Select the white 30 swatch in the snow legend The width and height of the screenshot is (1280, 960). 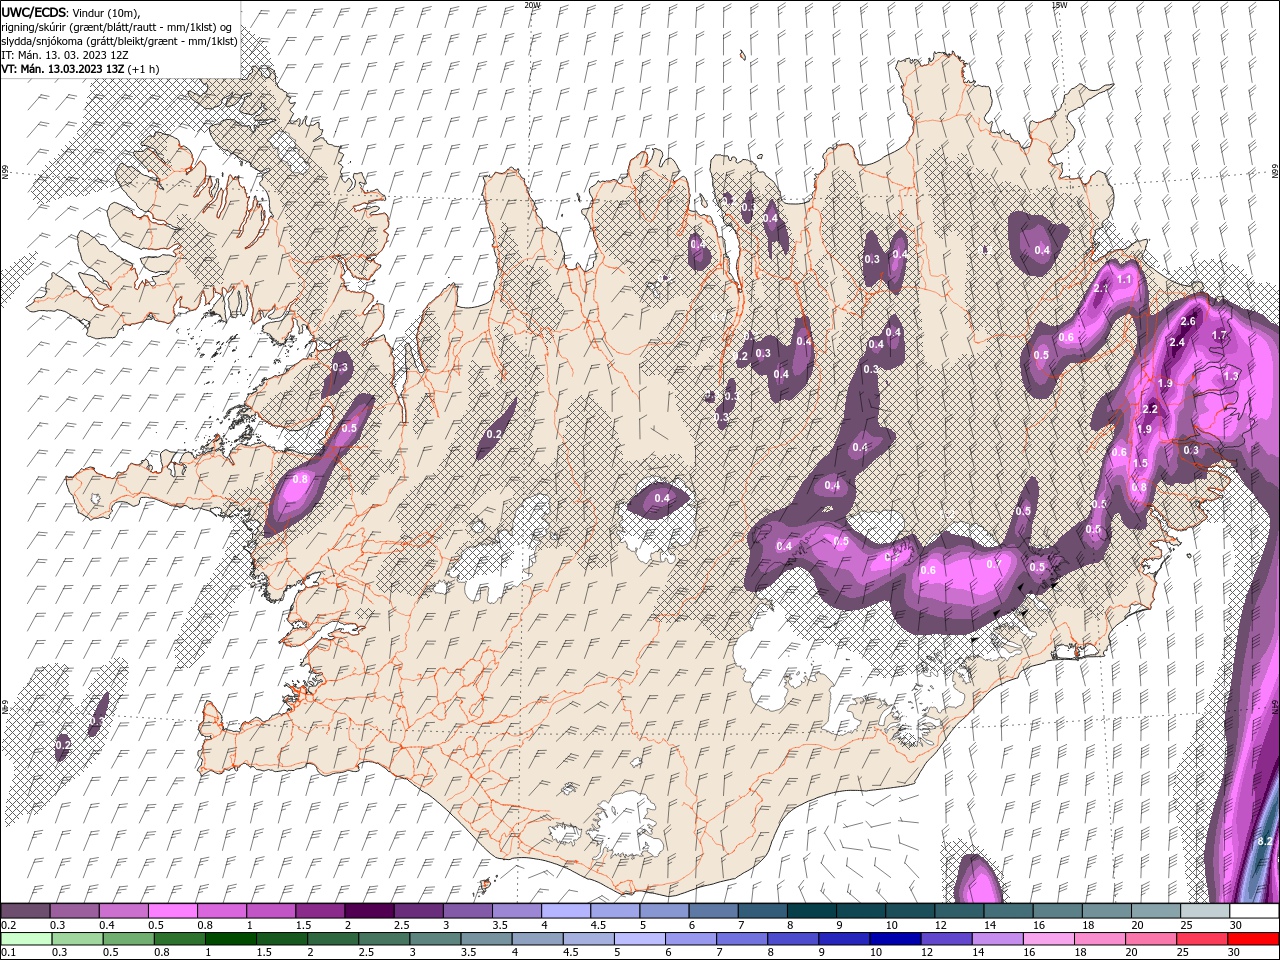(1254, 911)
